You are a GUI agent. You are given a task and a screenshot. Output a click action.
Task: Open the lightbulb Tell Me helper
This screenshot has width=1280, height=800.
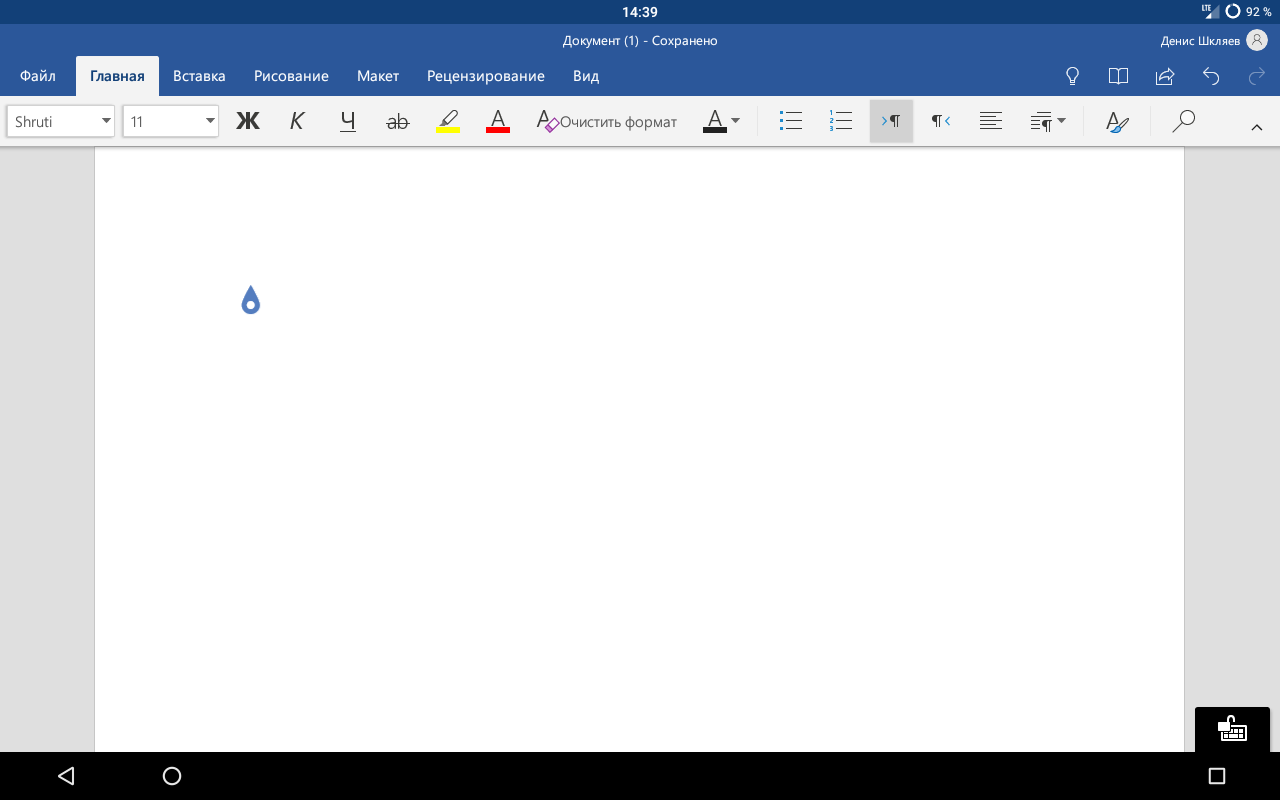point(1072,76)
